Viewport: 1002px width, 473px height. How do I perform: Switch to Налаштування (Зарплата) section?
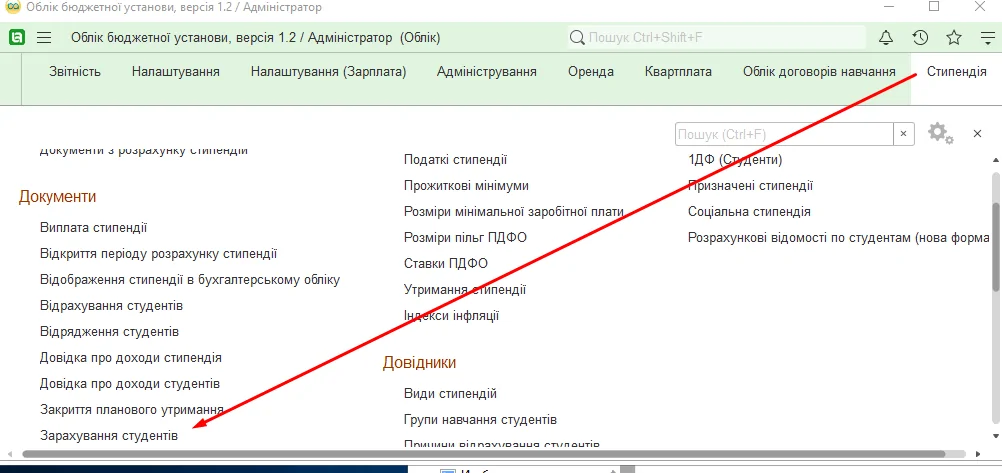pyautogui.click(x=328, y=72)
